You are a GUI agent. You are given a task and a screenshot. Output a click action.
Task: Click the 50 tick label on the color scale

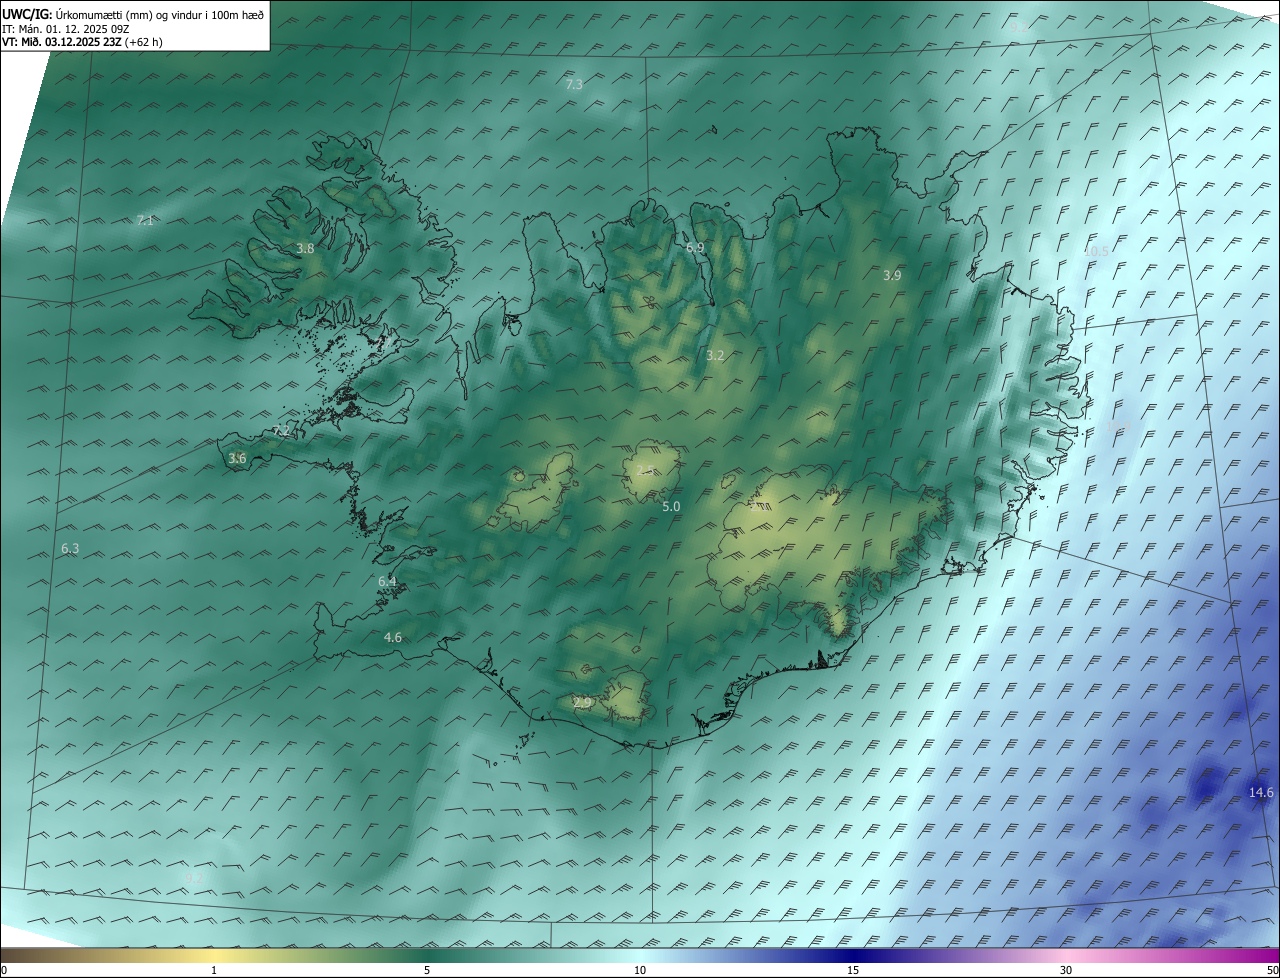click(x=1272, y=970)
